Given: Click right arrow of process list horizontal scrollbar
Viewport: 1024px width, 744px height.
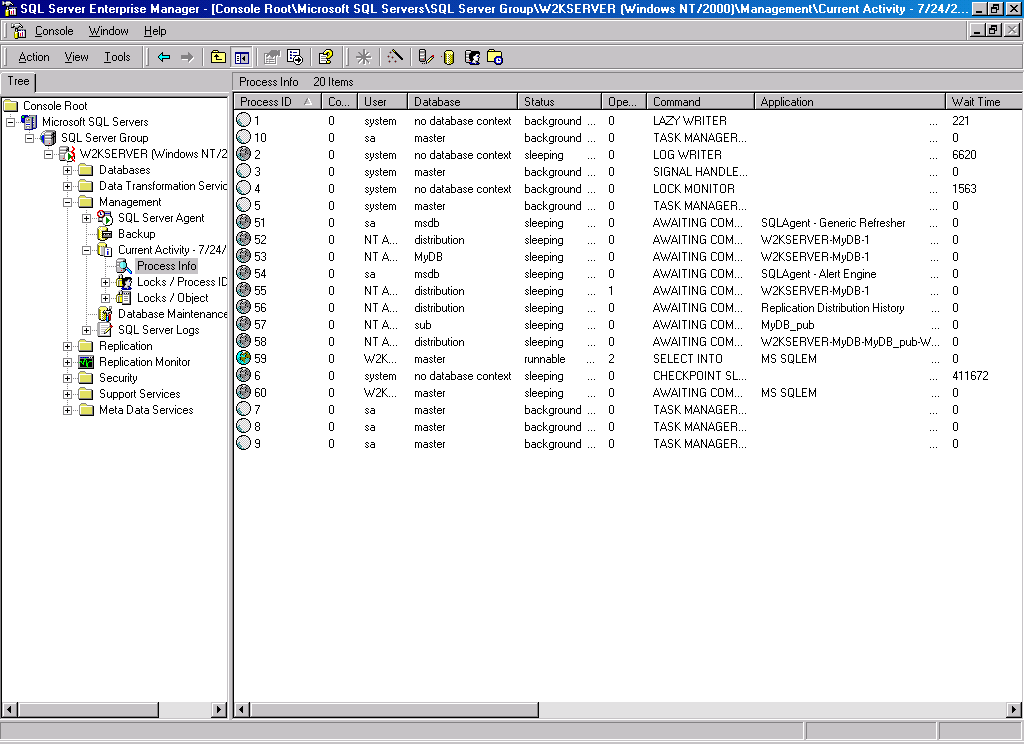Looking at the screenshot, I should coord(1014,710).
